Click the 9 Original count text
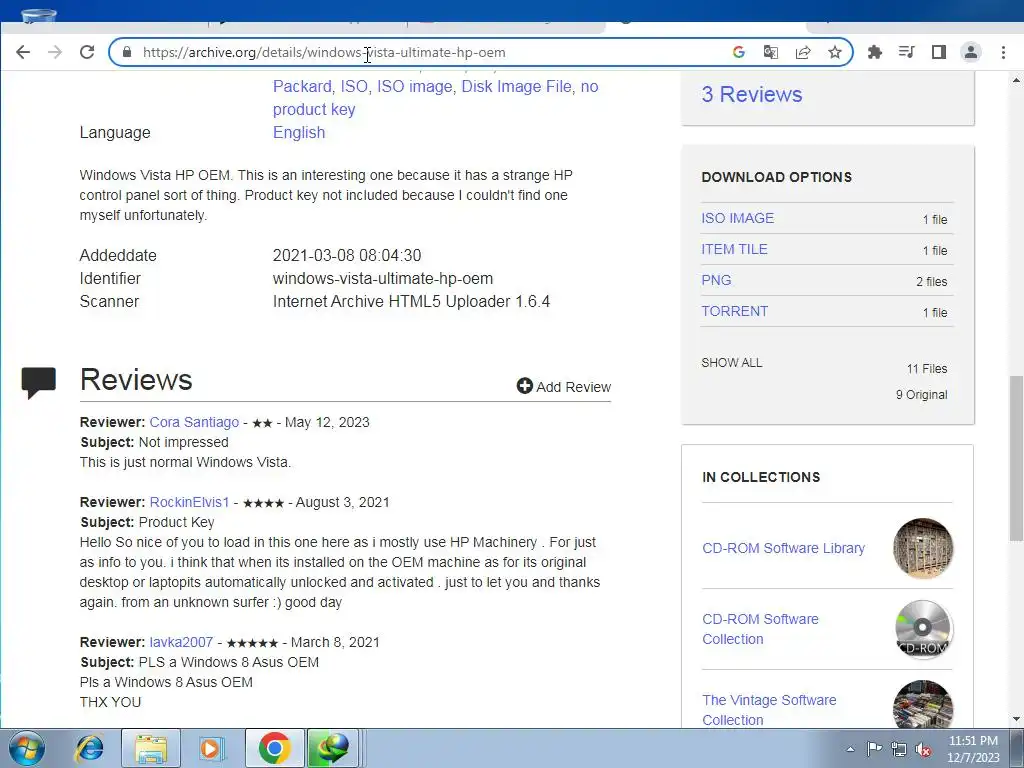 [x=921, y=394]
